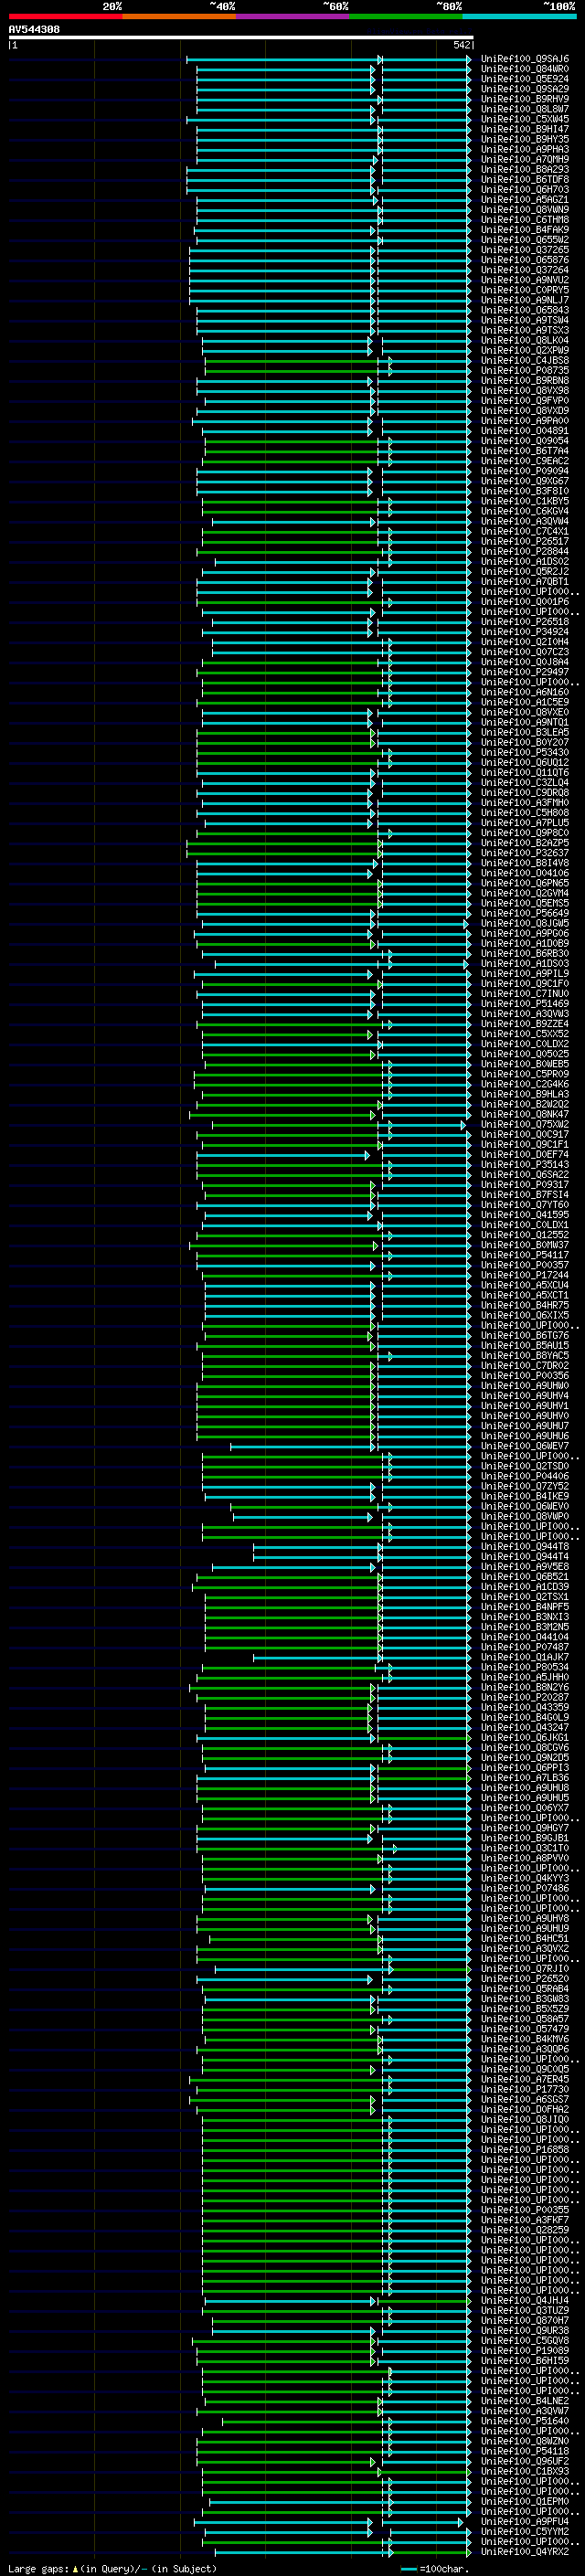This screenshot has height=2576, width=585.
Task: Open hit UniRef100_A7QMH9
Action: (x=525, y=159)
